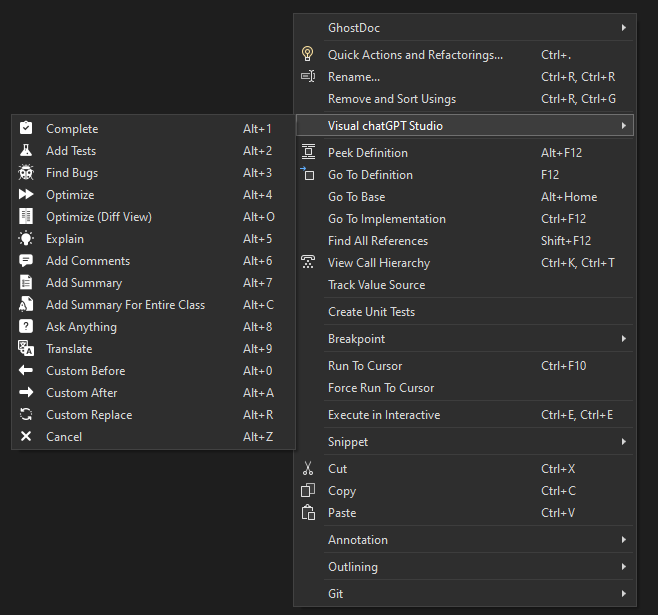This screenshot has width=658, height=615.
Task: Expand the Annotation submenu arrow
Action: (x=624, y=539)
